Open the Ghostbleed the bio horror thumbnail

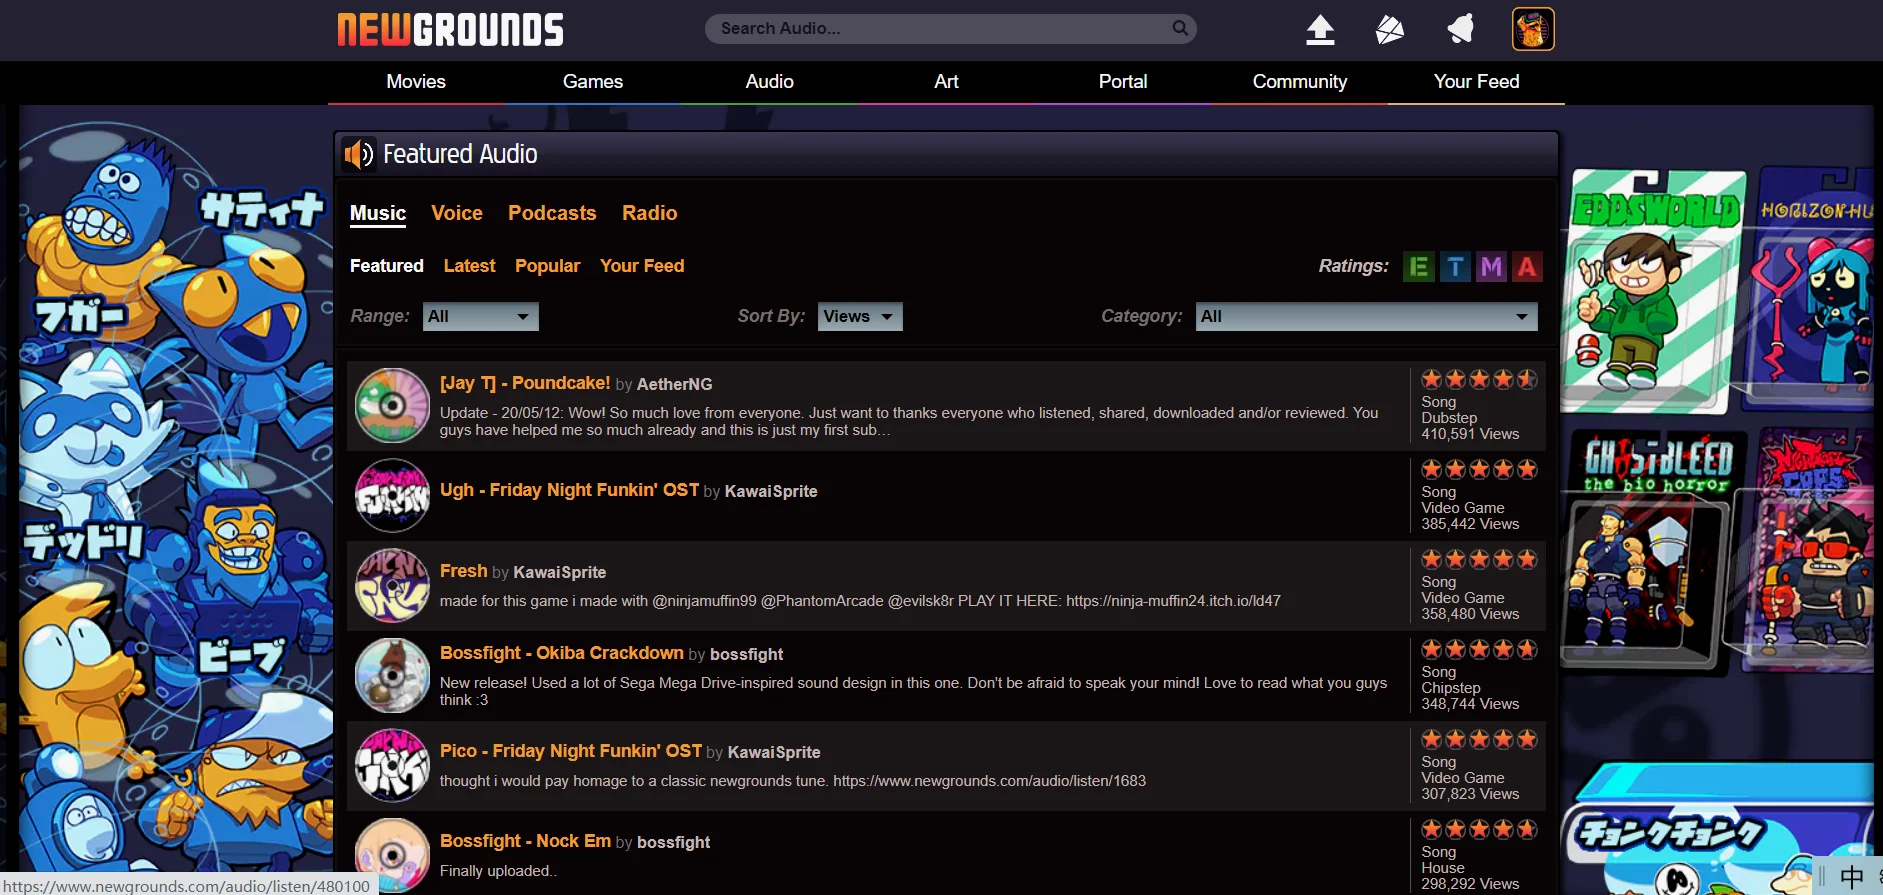click(x=1654, y=552)
